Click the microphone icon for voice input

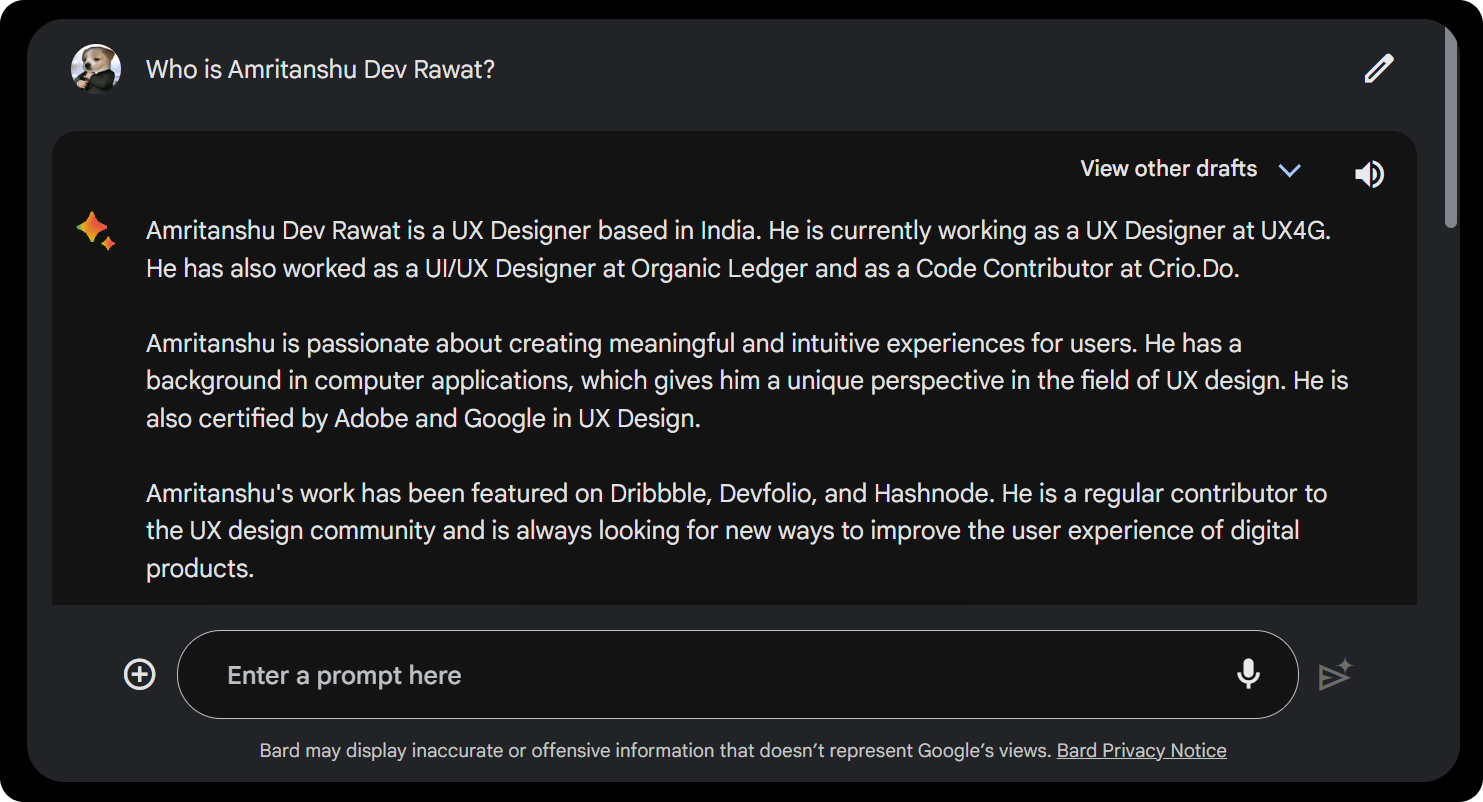coord(1248,674)
